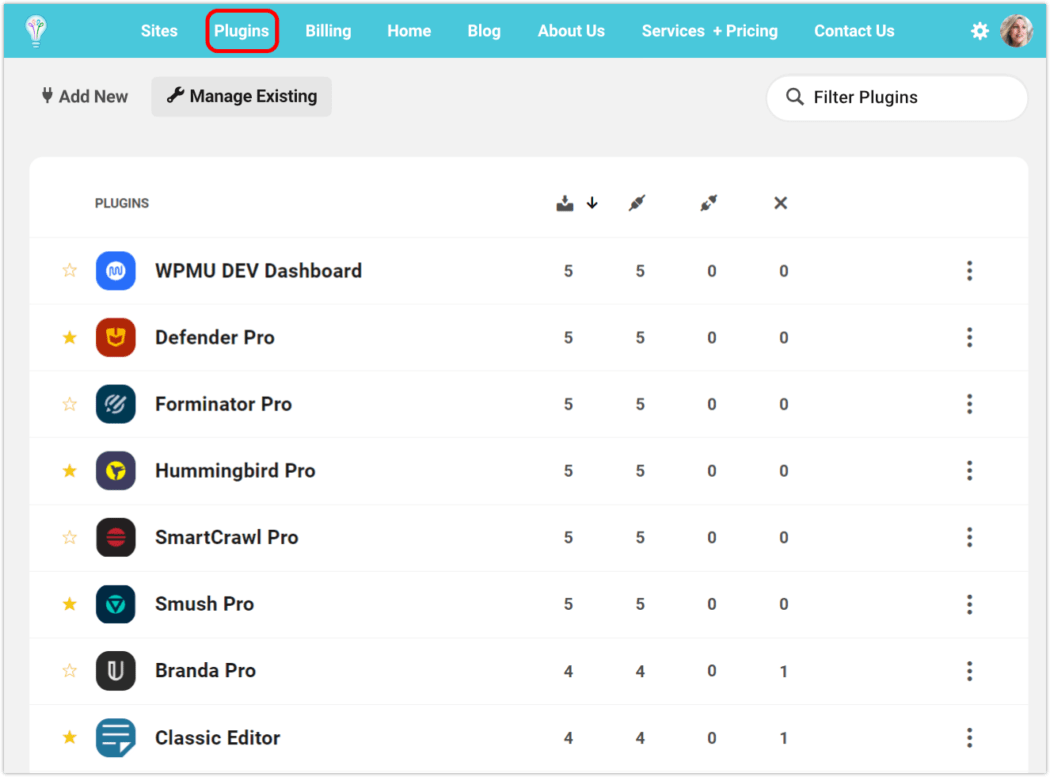Click the Hummingbird Pro plugin name
Screen dimensions: 1050x777
(235, 471)
